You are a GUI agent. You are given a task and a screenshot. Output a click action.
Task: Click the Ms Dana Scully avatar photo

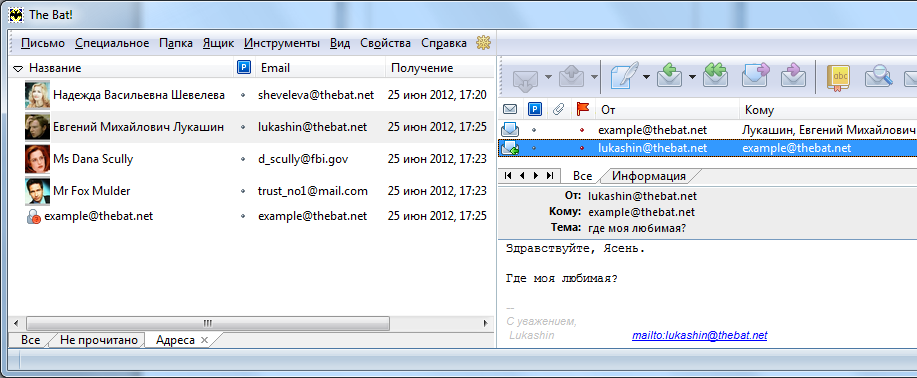coord(37,159)
